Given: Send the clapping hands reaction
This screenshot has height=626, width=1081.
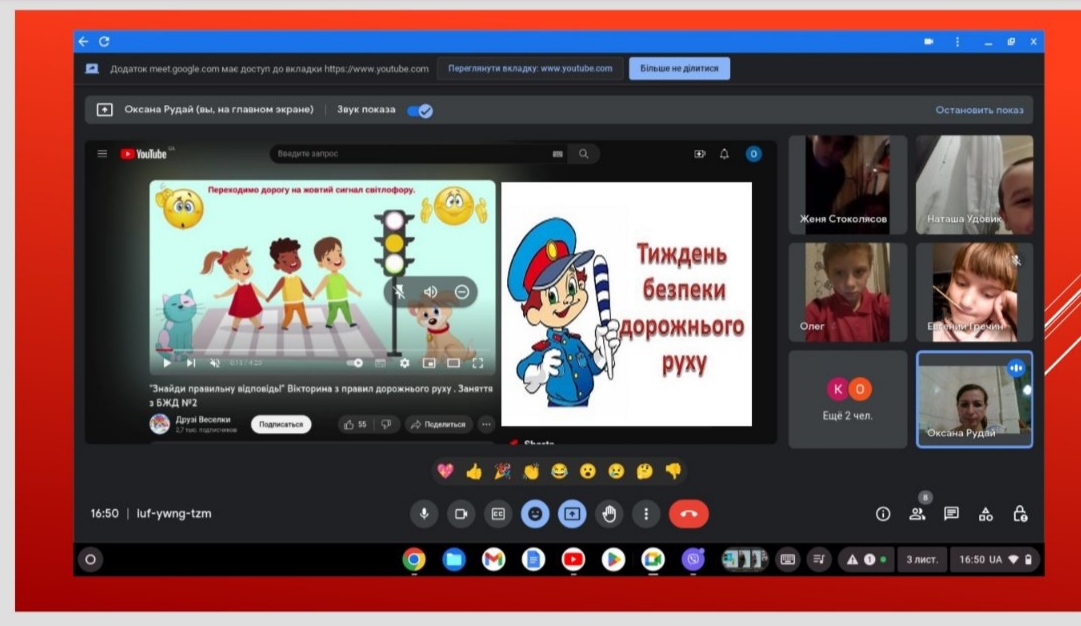Looking at the screenshot, I should [531, 471].
